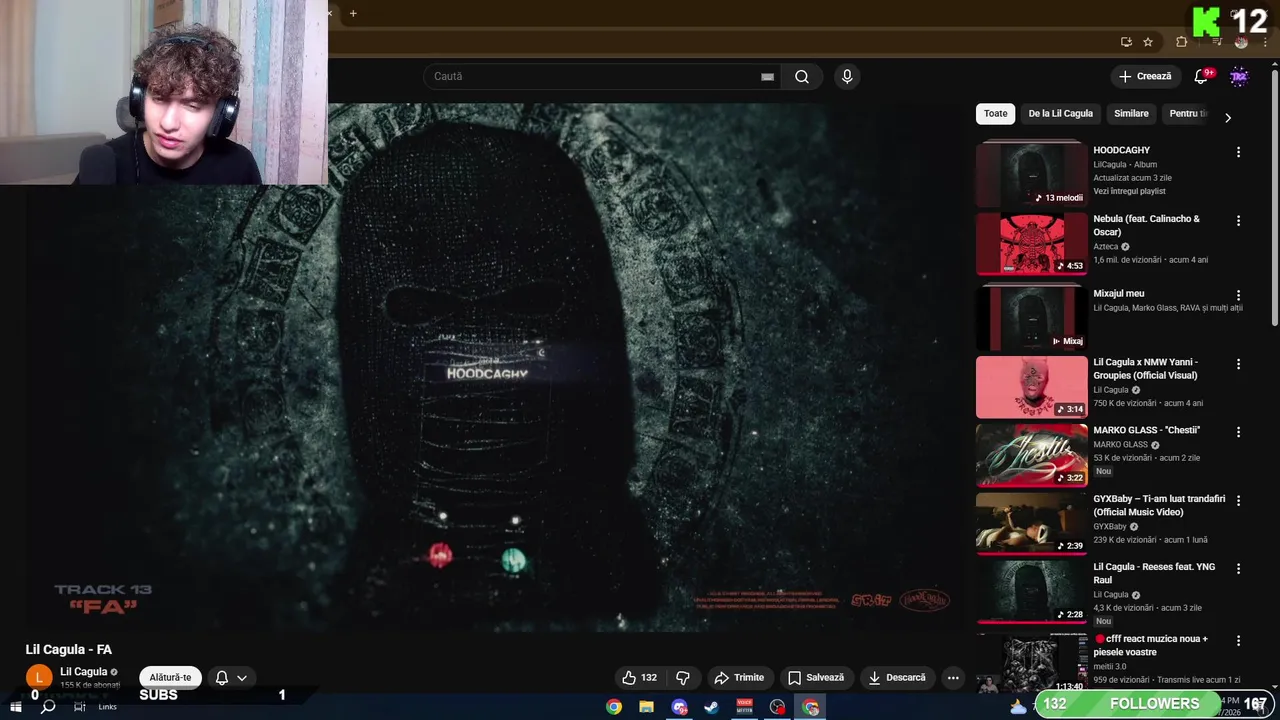Open options for Mixajul meu
Viewport: 1280px width, 720px height.
1238,295
